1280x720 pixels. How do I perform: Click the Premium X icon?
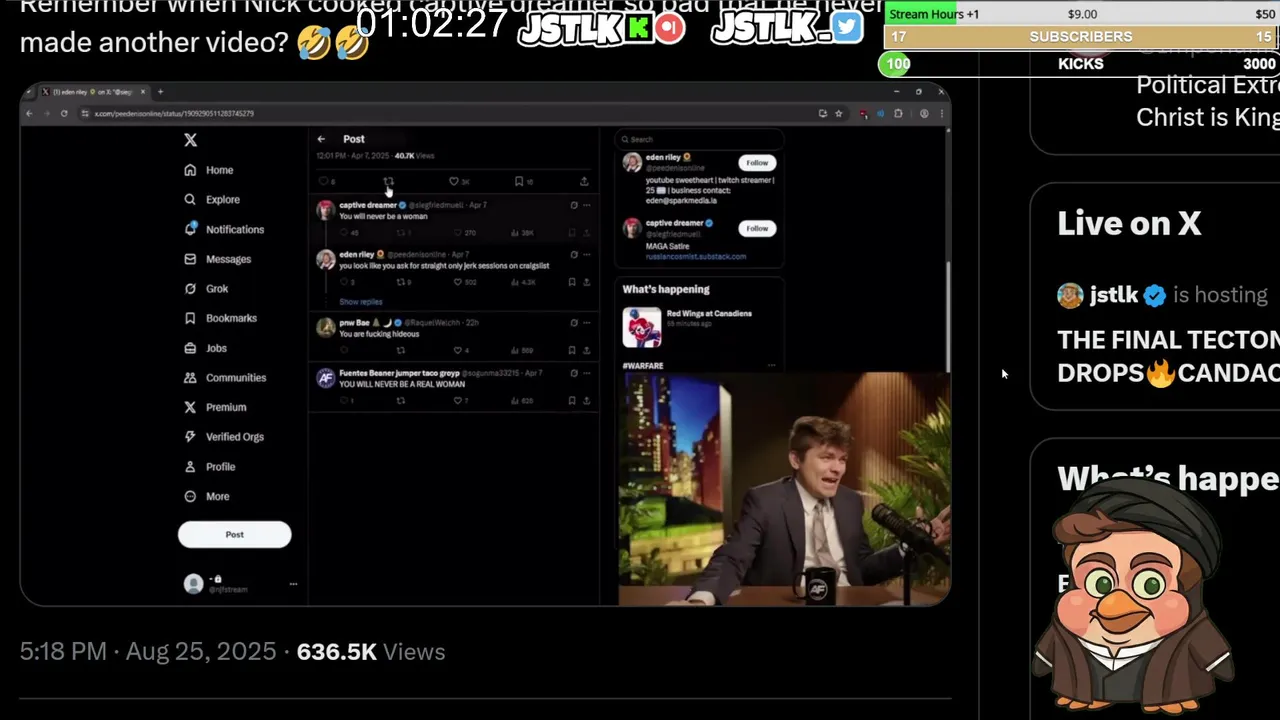coord(190,407)
